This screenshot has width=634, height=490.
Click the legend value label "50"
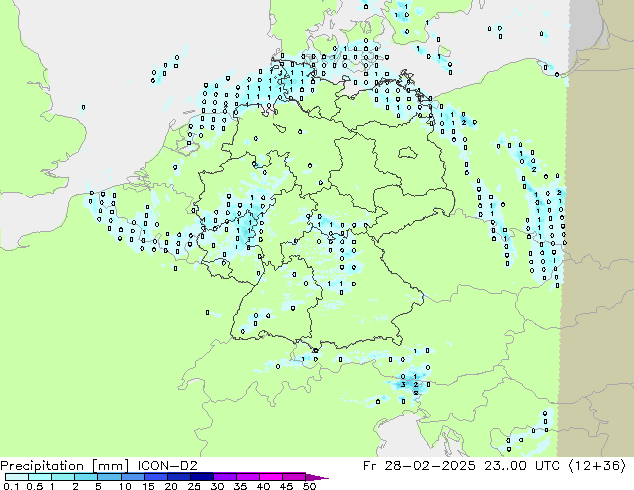(310, 486)
